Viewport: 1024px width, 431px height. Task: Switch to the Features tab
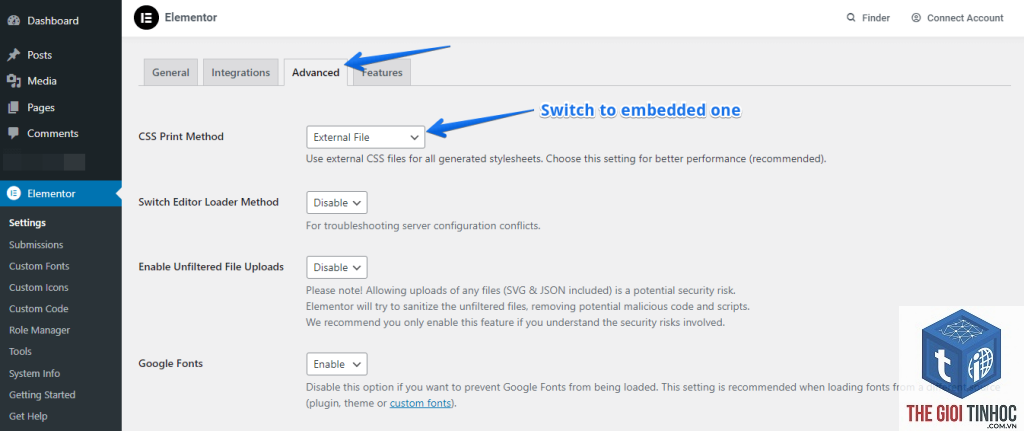(x=382, y=72)
